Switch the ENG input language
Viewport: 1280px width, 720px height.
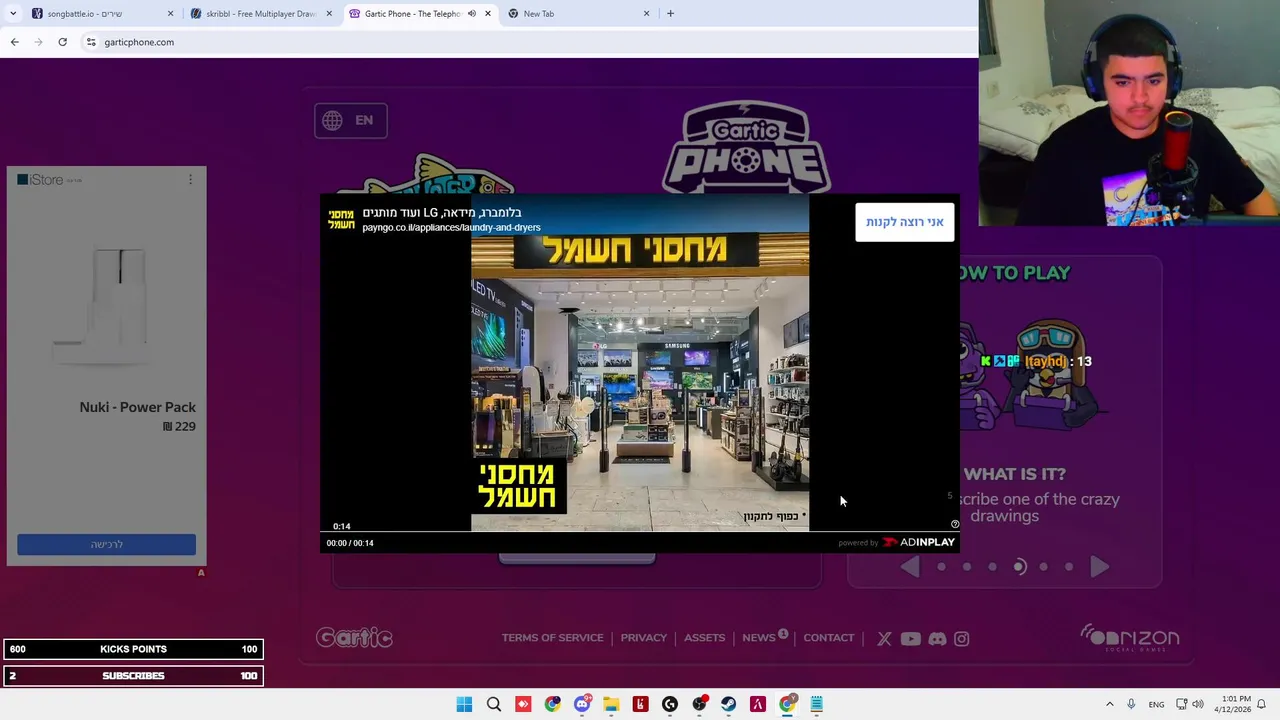(x=1156, y=704)
